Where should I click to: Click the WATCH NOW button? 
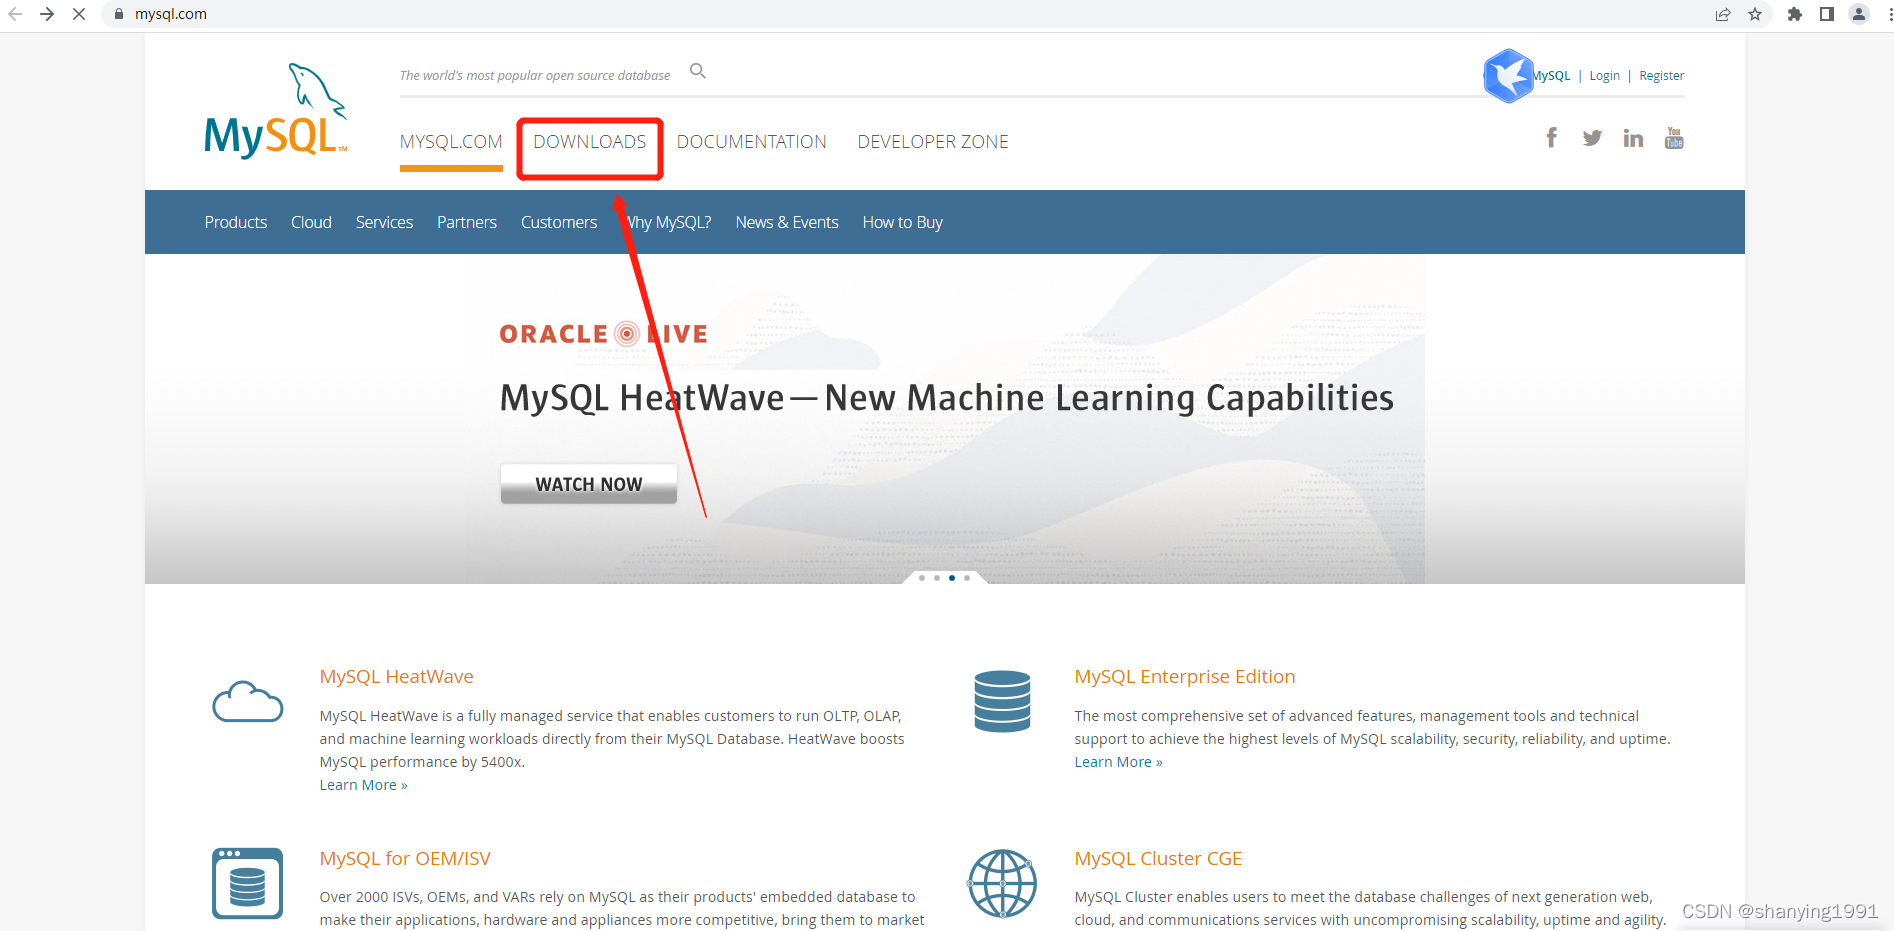[x=589, y=484]
